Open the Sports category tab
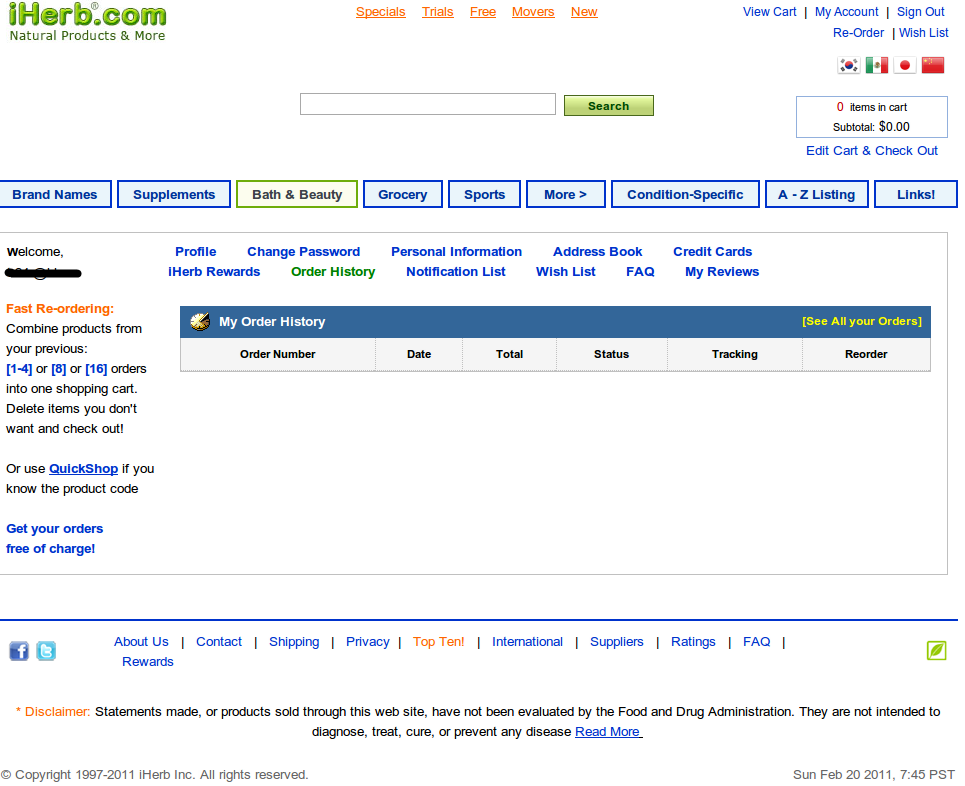The height and width of the screenshot is (786, 965). click(484, 194)
